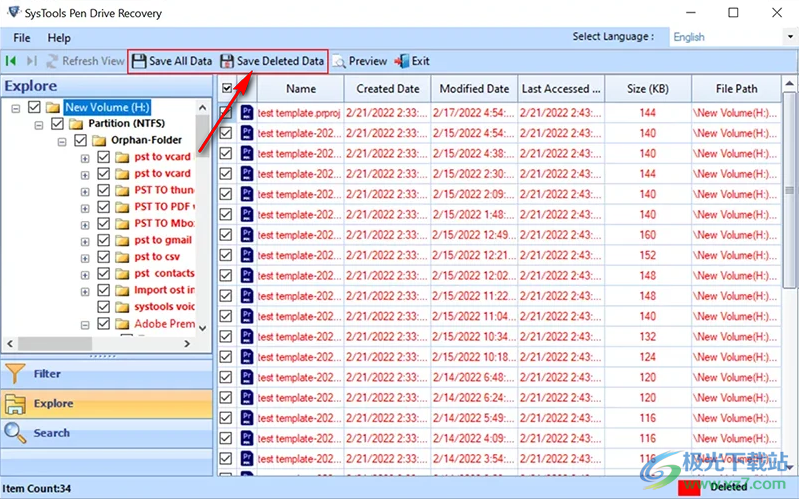Switch to the Filter panel tab
This screenshot has height=500, width=799.
tap(107, 374)
